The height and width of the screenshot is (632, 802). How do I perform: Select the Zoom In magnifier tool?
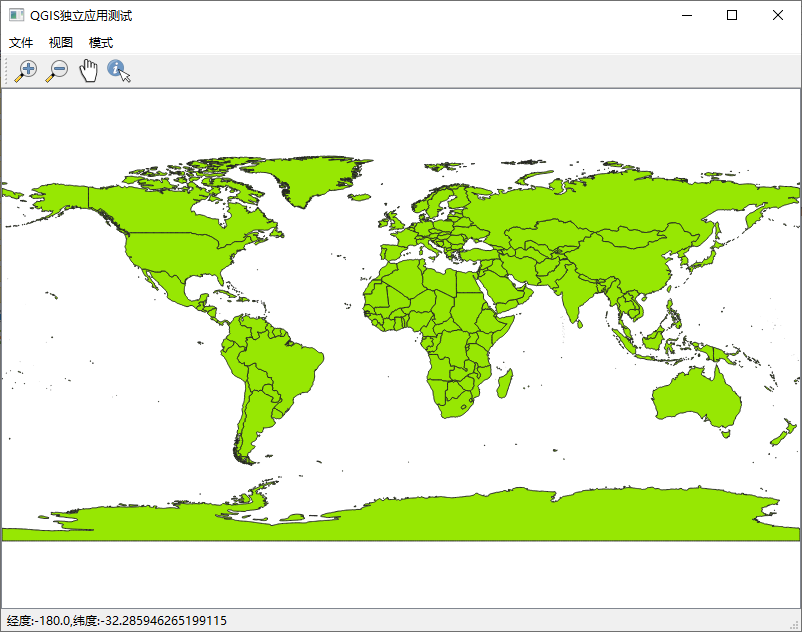(x=26, y=71)
